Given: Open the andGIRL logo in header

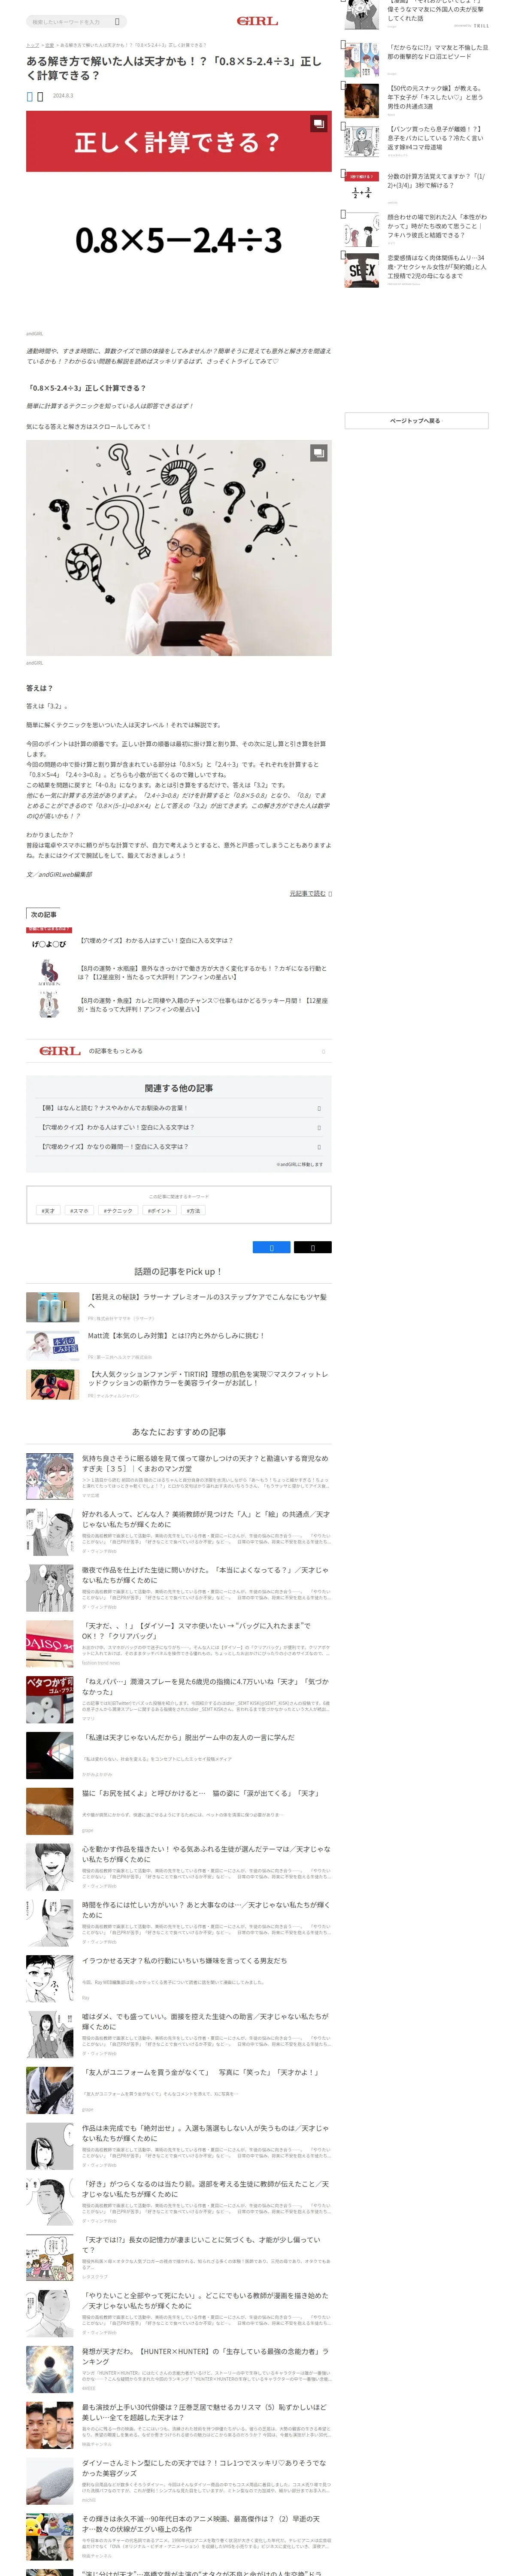Looking at the screenshot, I should [257, 20].
